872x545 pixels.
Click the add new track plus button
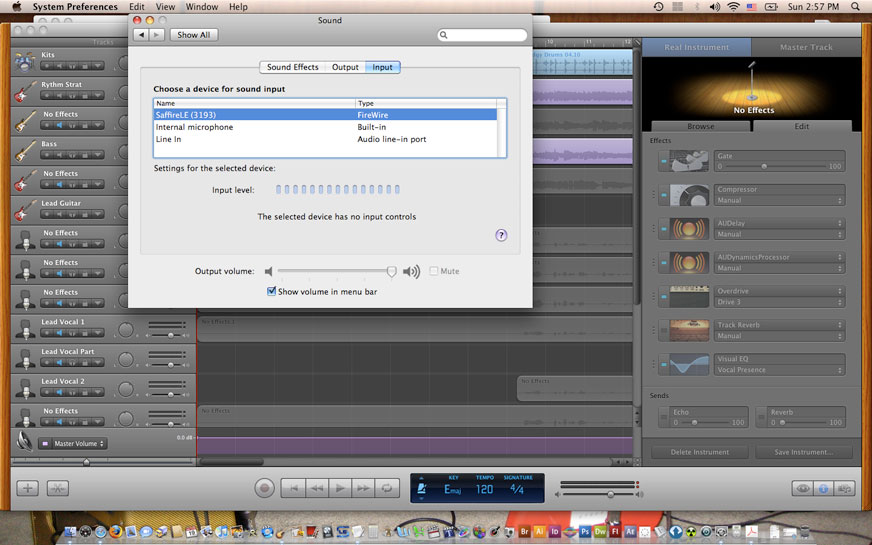[x=28, y=488]
